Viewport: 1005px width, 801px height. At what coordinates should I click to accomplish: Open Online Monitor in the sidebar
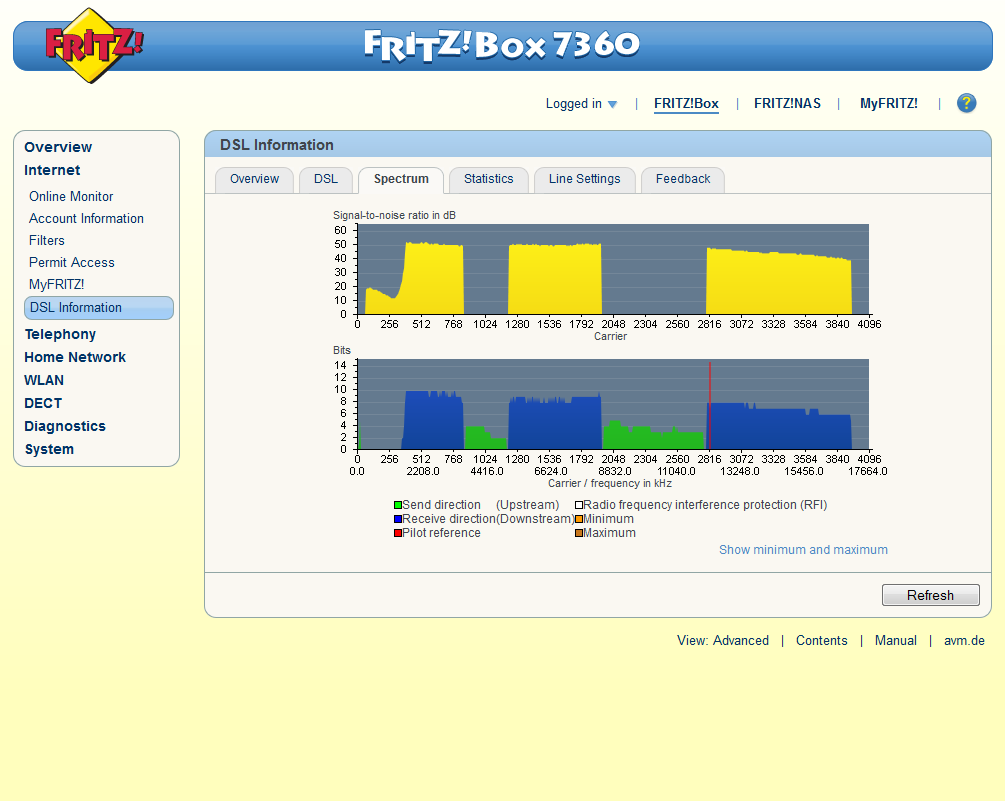click(71, 197)
